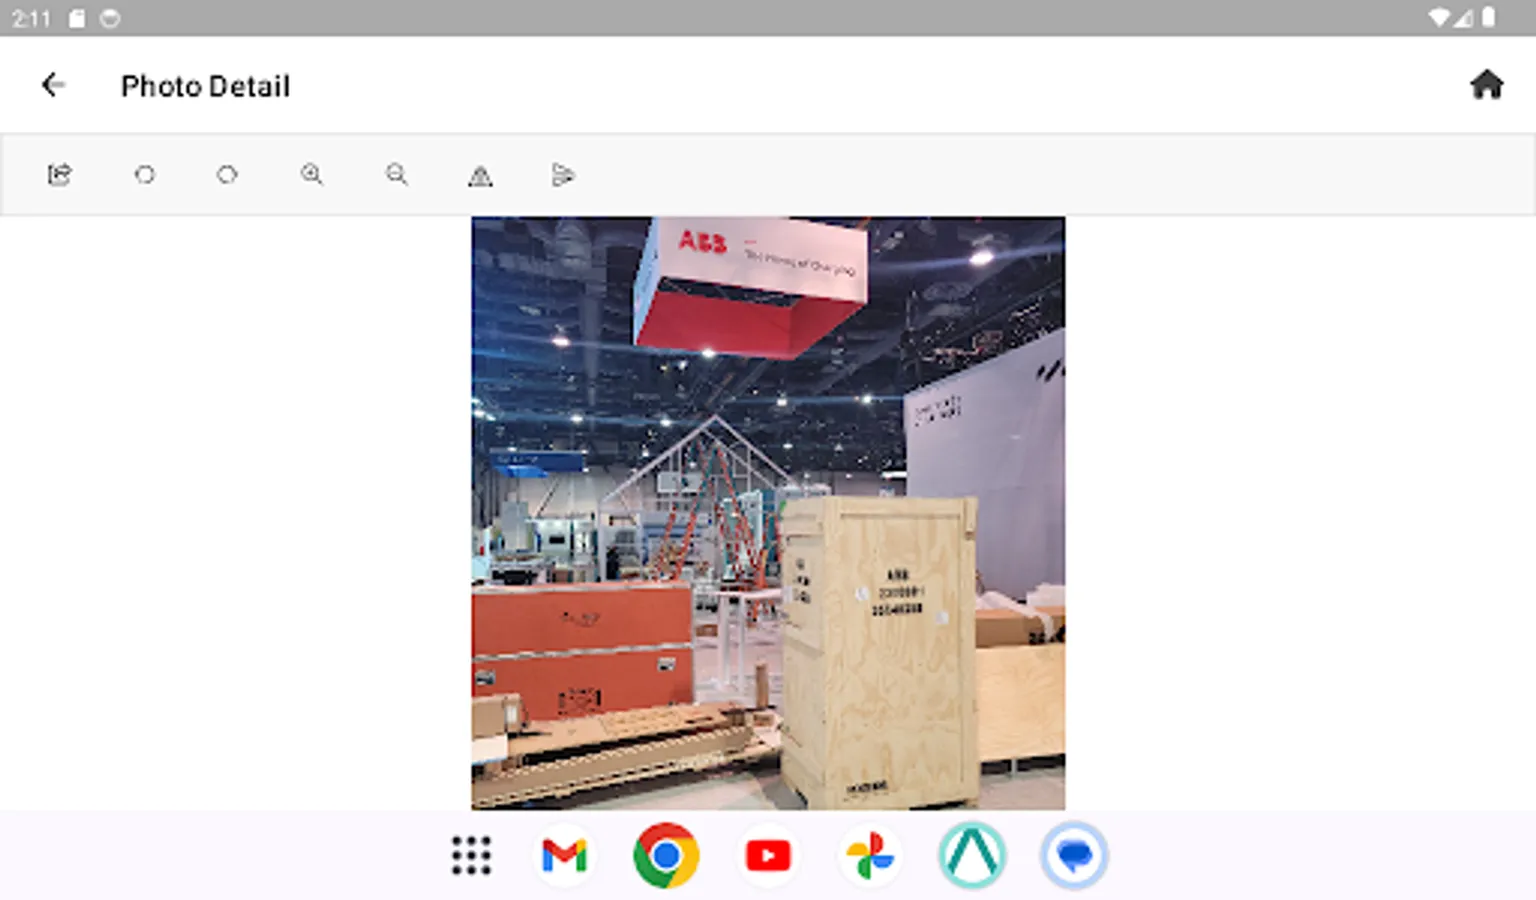
Task: Rotate the photo counterclockwise
Action: pyautogui.click(x=145, y=174)
